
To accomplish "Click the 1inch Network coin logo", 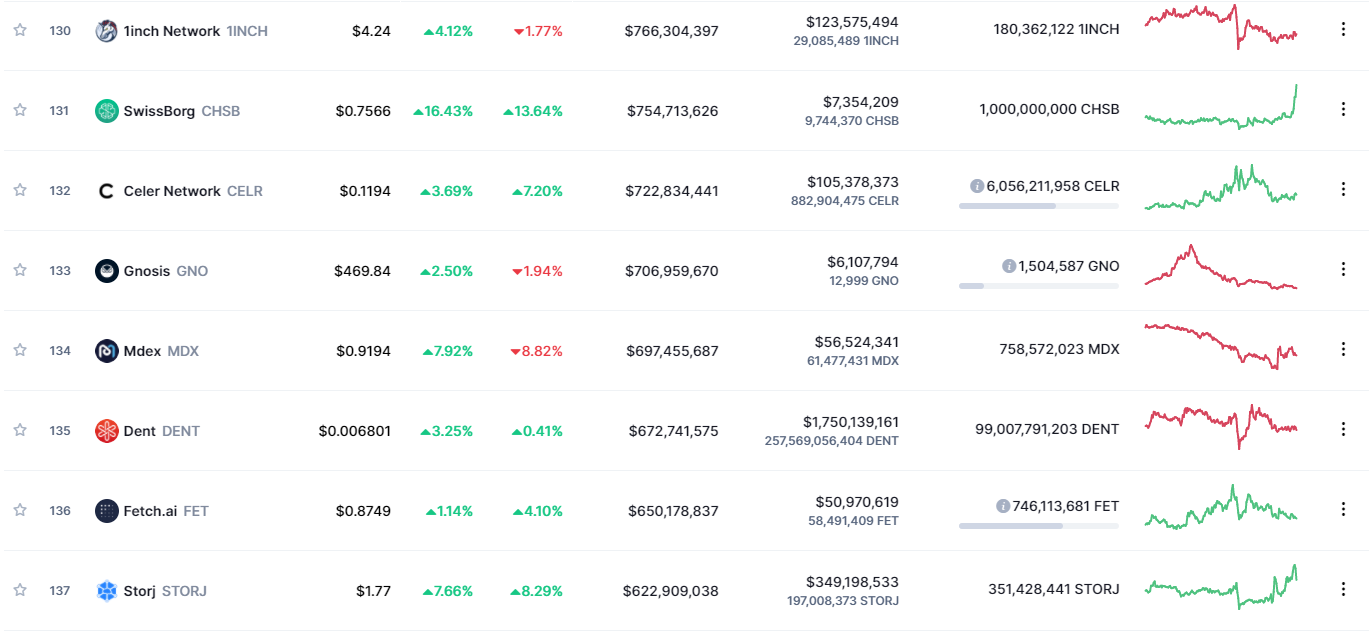I will point(106,31).
